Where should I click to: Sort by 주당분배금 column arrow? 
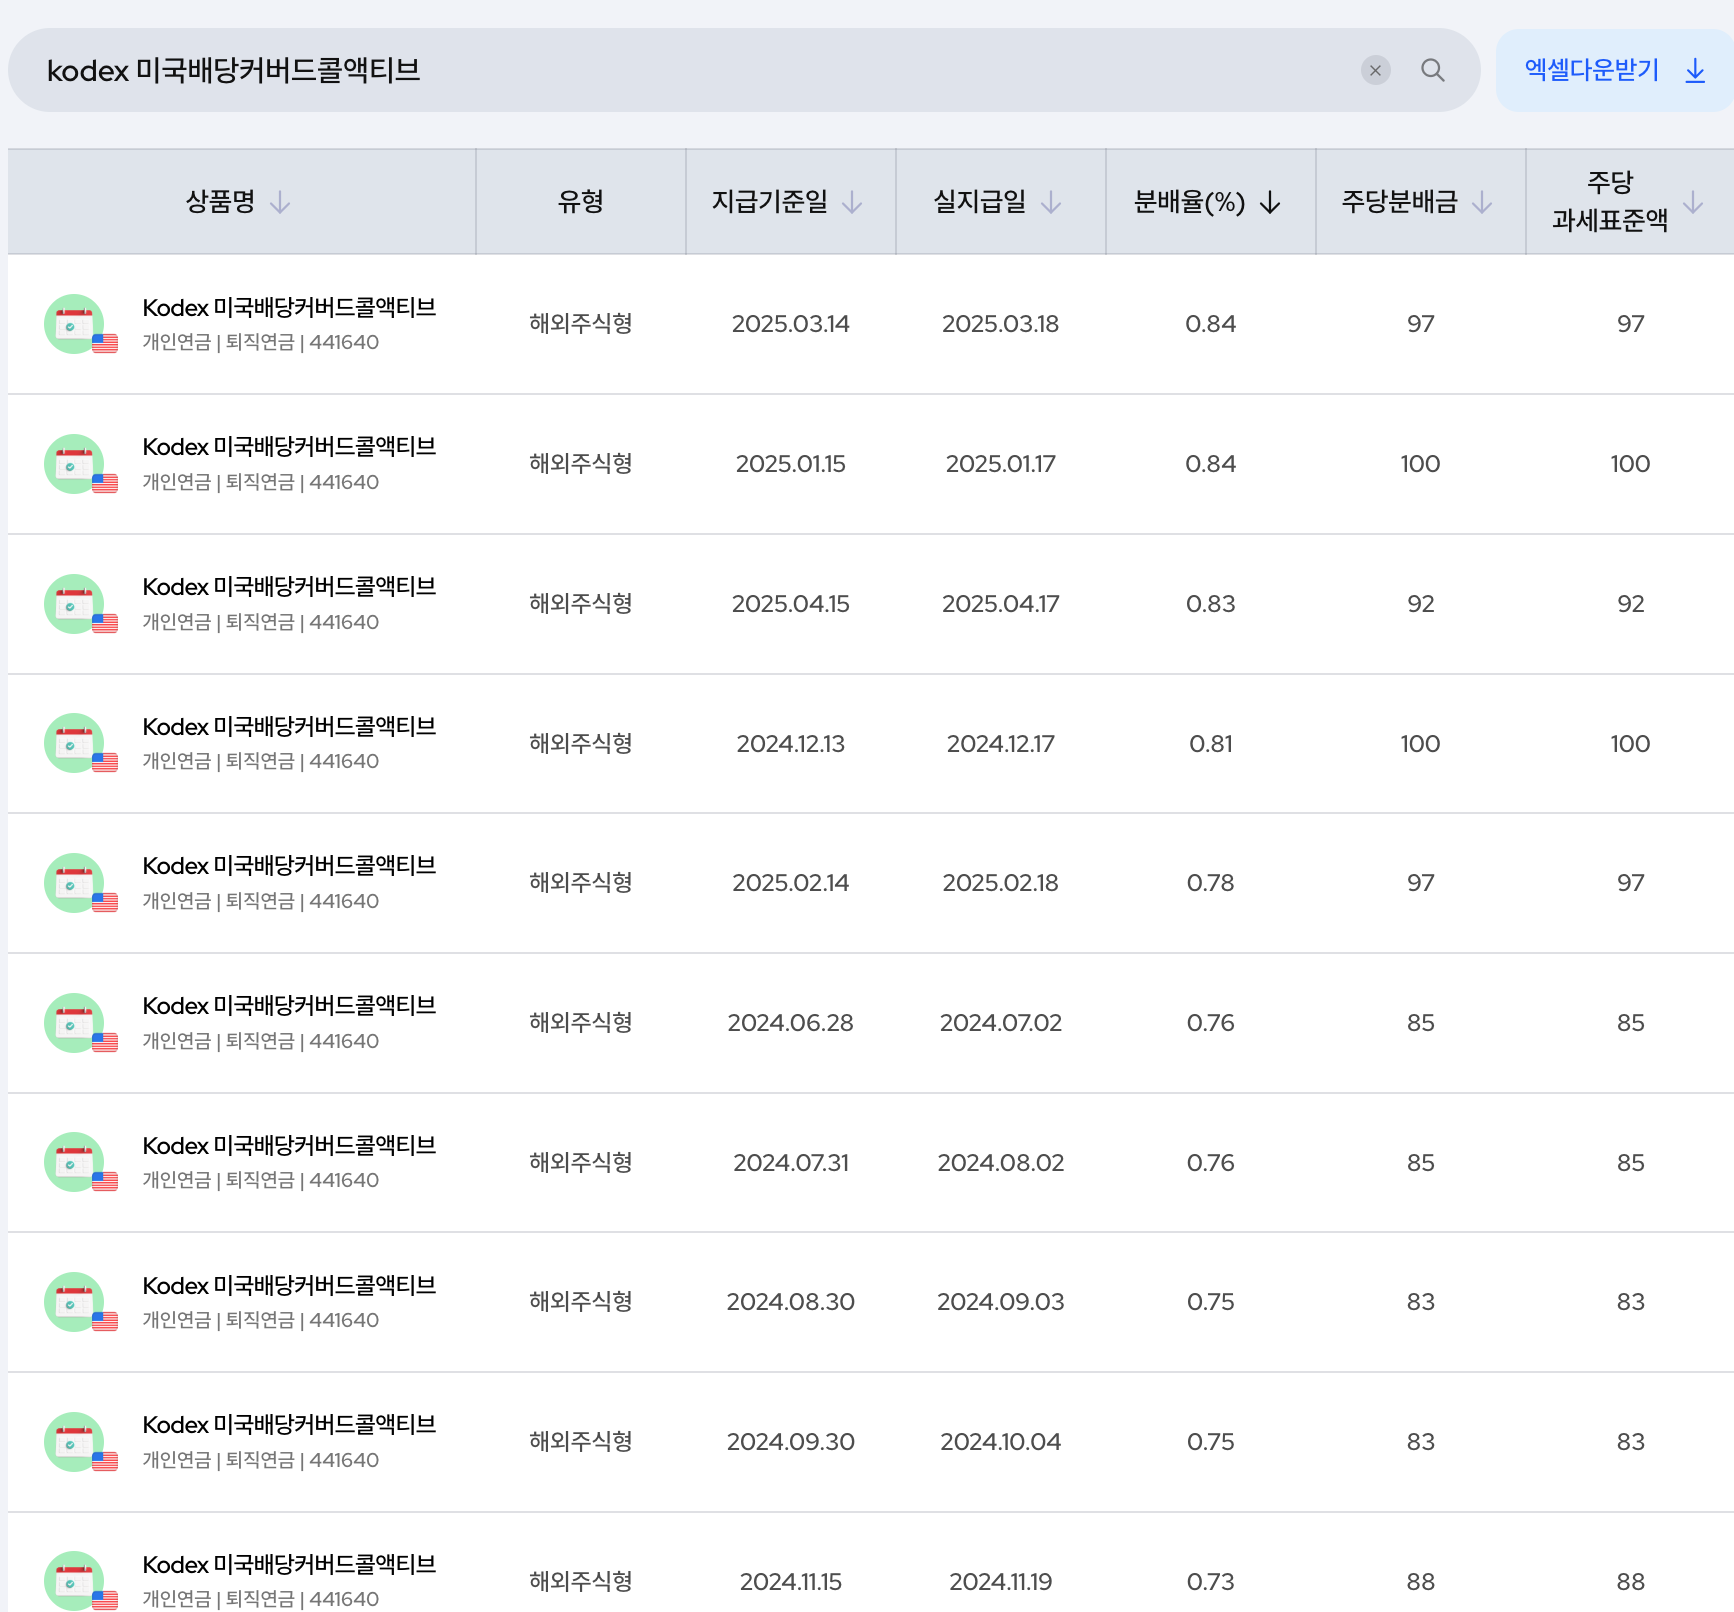[x=1482, y=203]
